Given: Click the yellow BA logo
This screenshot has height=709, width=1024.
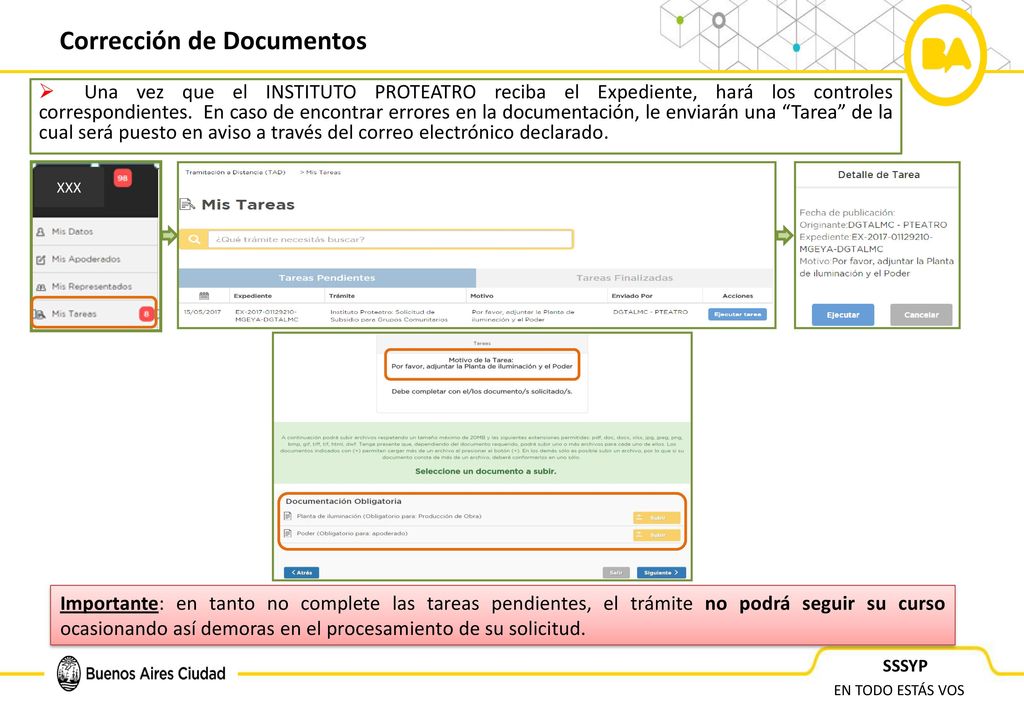Looking at the screenshot, I should click(946, 55).
